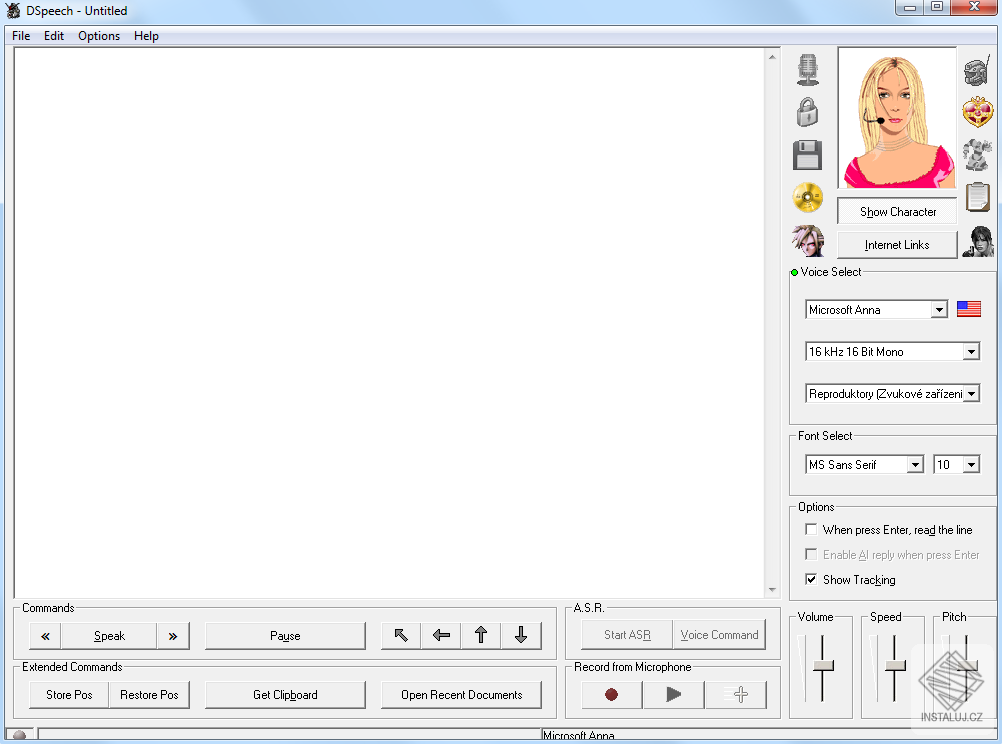Click the lock icon in the sidebar
The image size is (1002, 744).
point(807,112)
